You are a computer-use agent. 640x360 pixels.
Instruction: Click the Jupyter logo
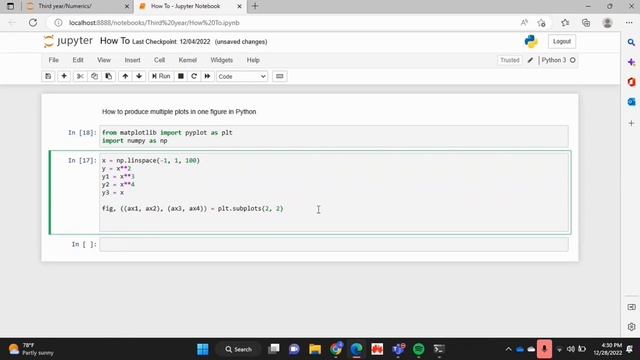tap(69, 41)
